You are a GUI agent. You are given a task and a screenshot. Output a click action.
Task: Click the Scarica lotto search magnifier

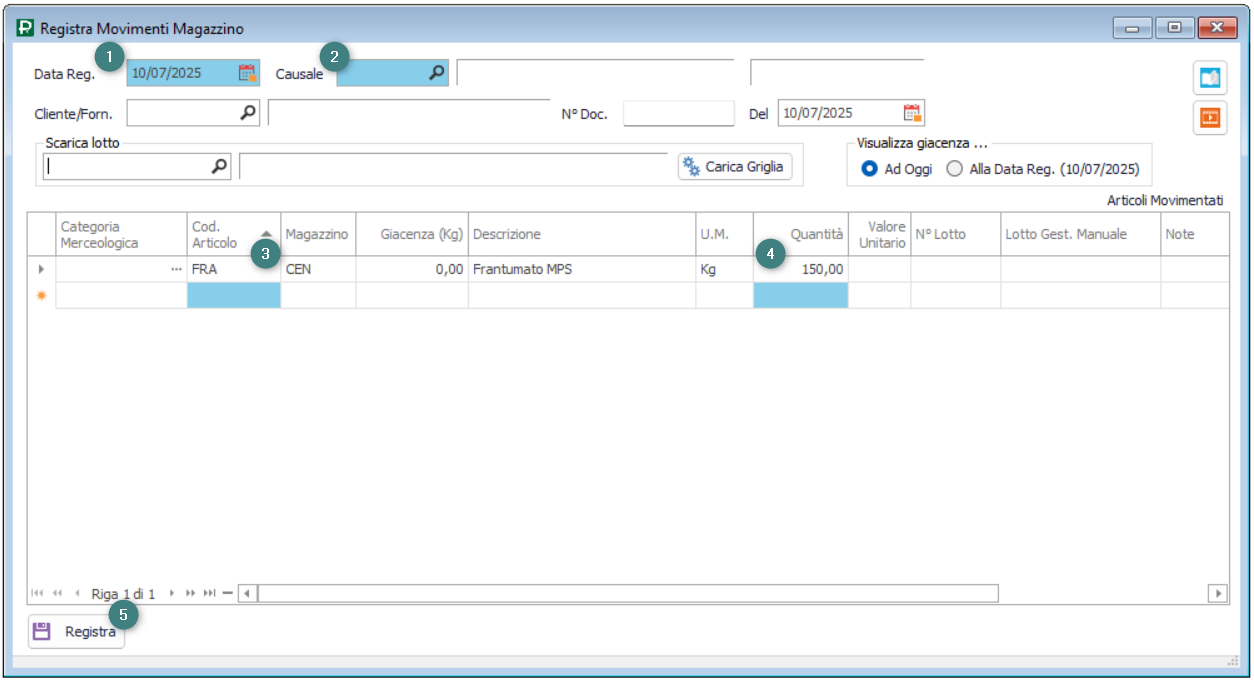tap(219, 167)
